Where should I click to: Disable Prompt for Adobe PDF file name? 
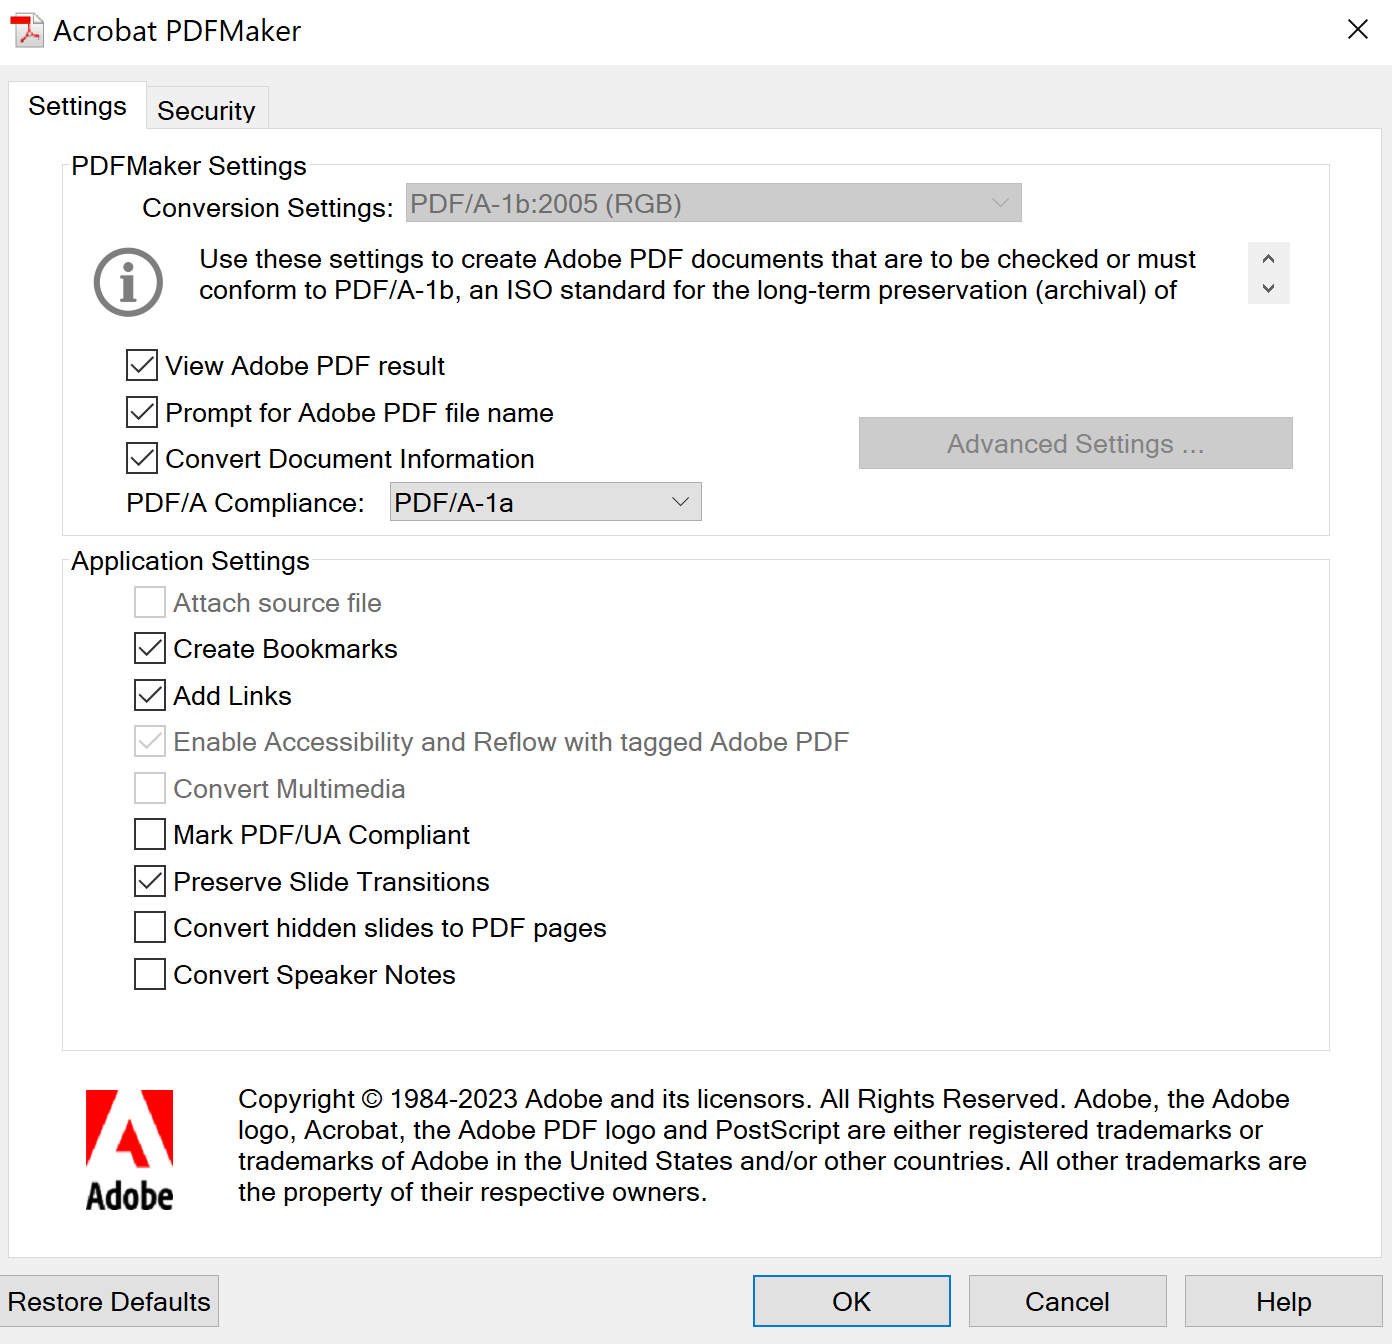pos(141,412)
